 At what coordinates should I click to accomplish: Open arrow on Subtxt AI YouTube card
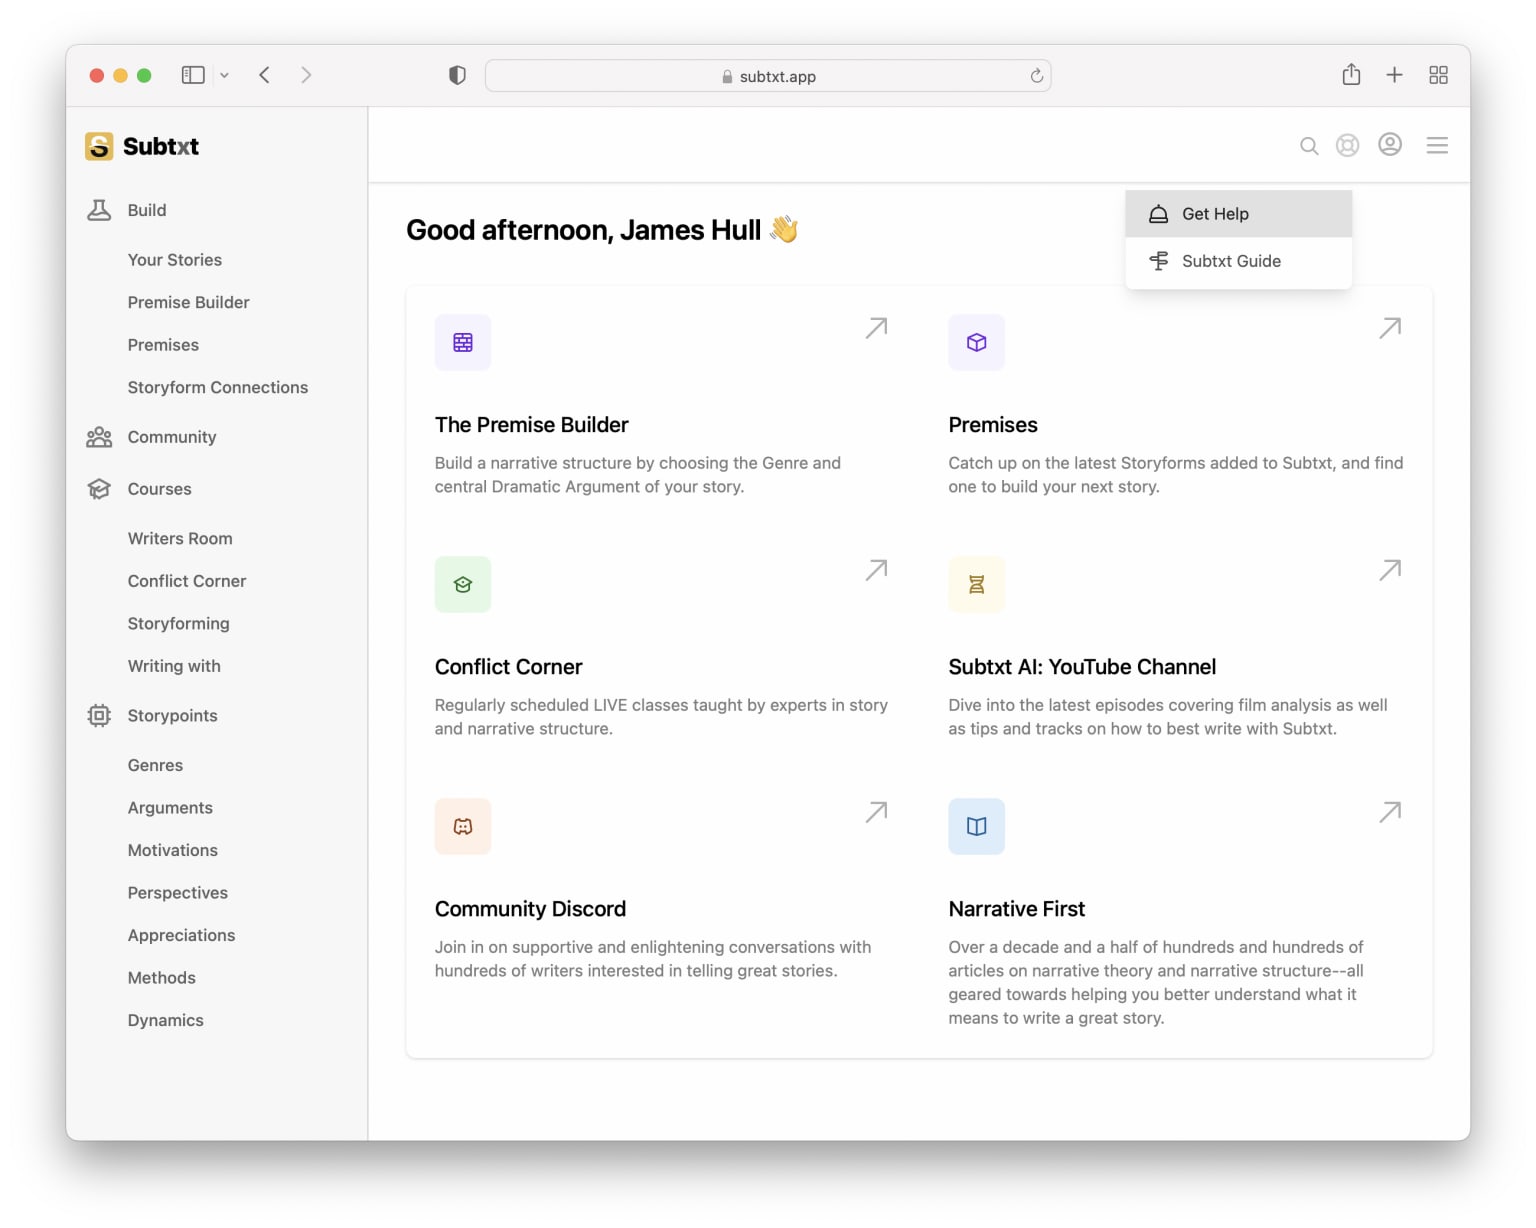[1390, 570]
